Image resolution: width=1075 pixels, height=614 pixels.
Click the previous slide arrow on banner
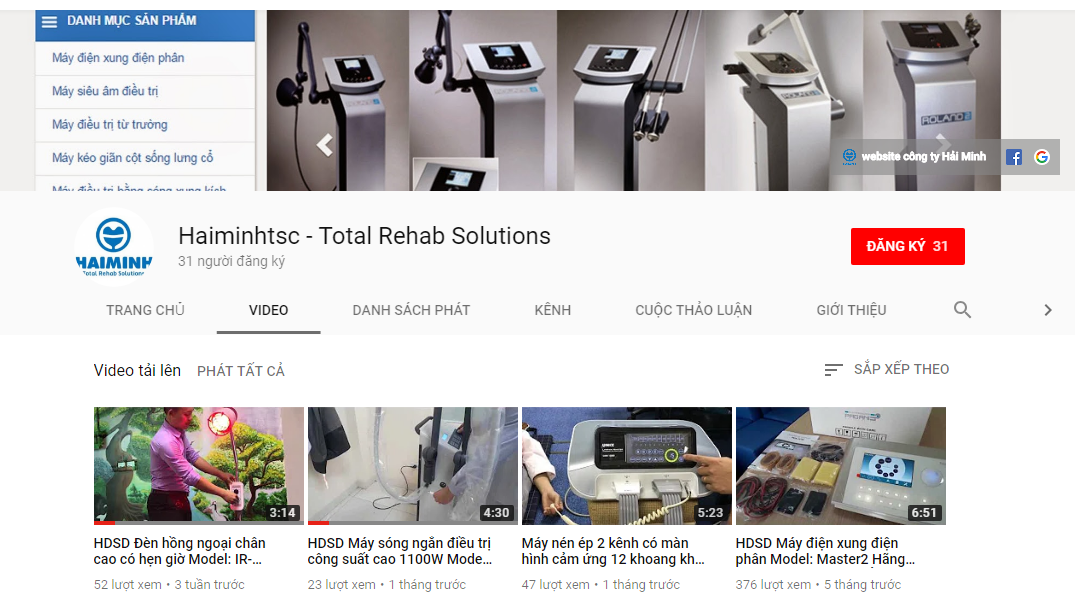(325, 145)
